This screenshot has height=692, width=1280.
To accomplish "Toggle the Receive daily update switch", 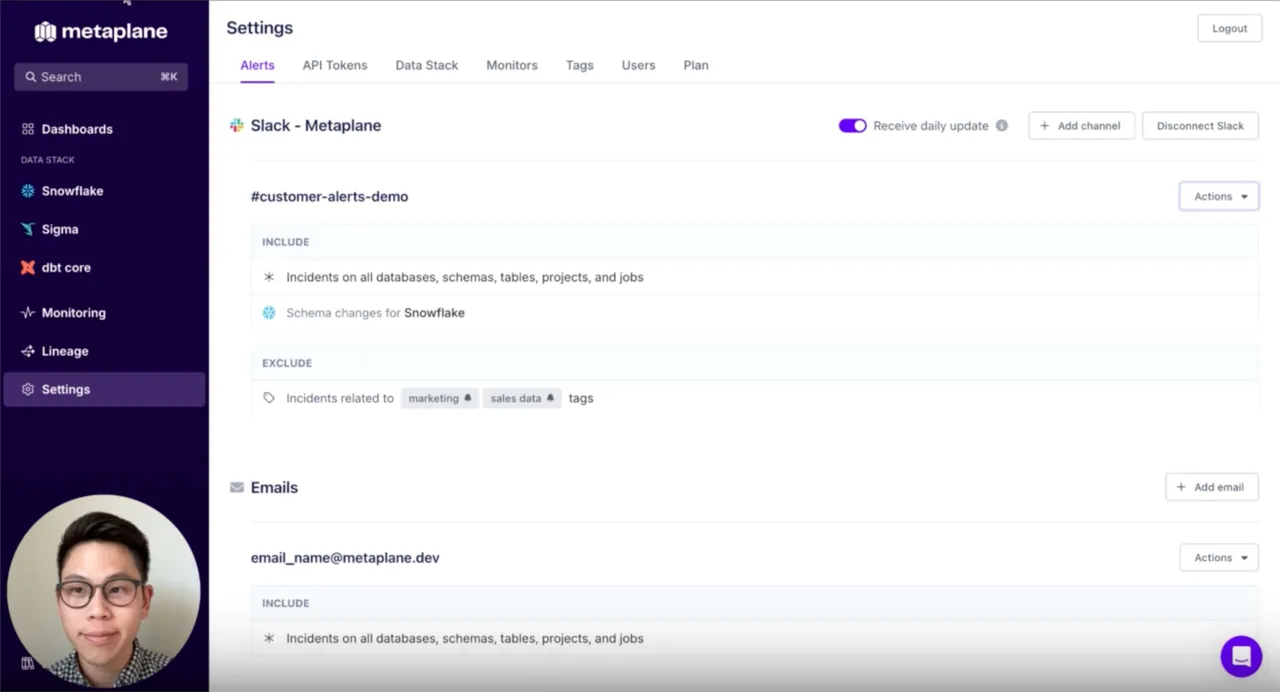I will [852, 126].
